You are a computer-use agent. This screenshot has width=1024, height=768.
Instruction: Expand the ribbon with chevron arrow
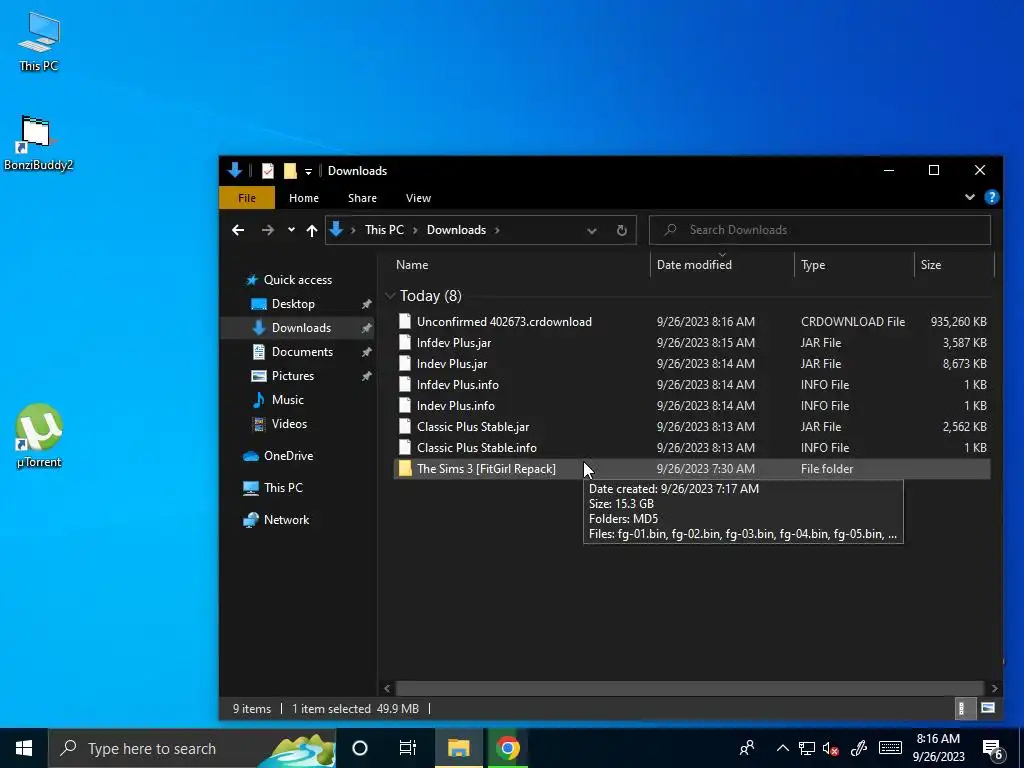970,197
